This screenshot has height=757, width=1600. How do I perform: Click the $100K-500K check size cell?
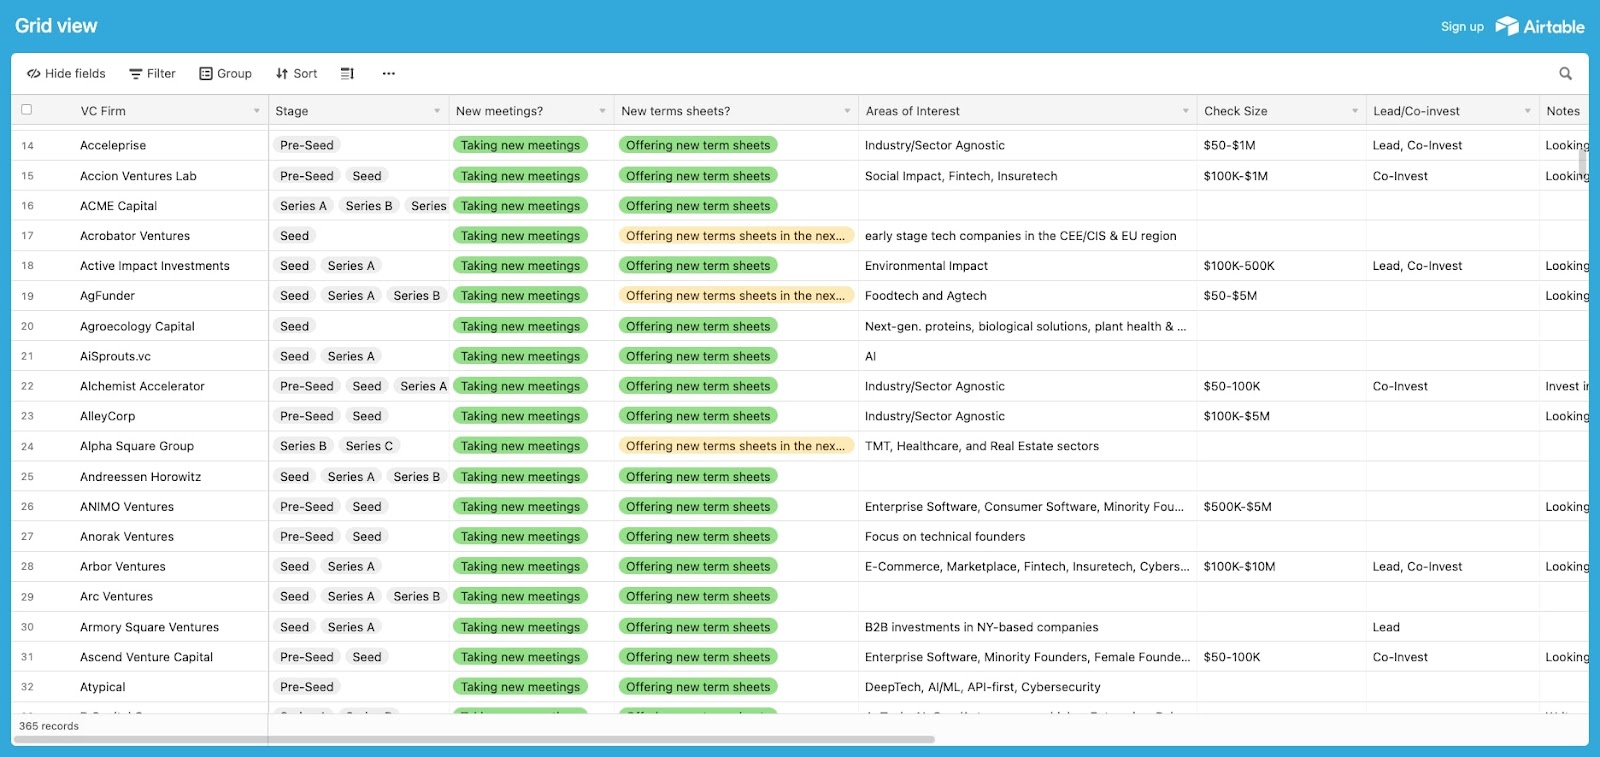click(1281, 266)
